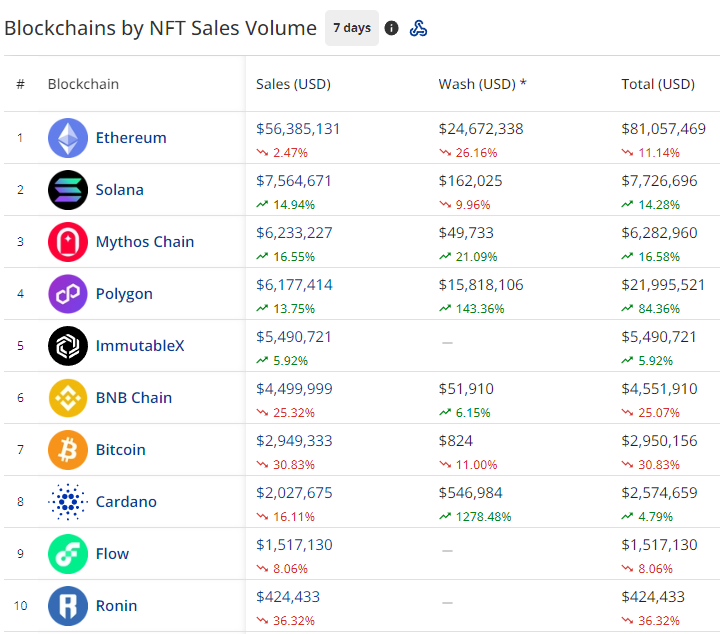
Task: Open the ImmutableX blockchain link
Action: 140,346
